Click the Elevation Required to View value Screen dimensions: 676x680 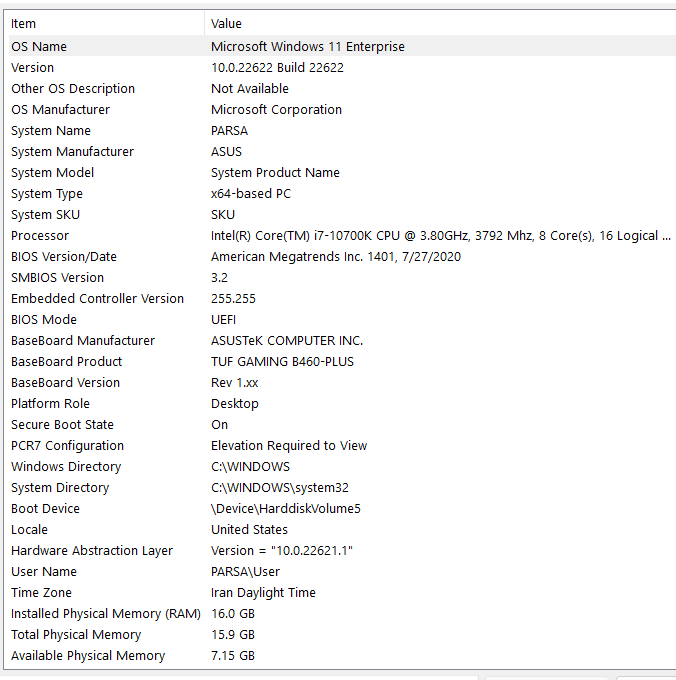289,446
